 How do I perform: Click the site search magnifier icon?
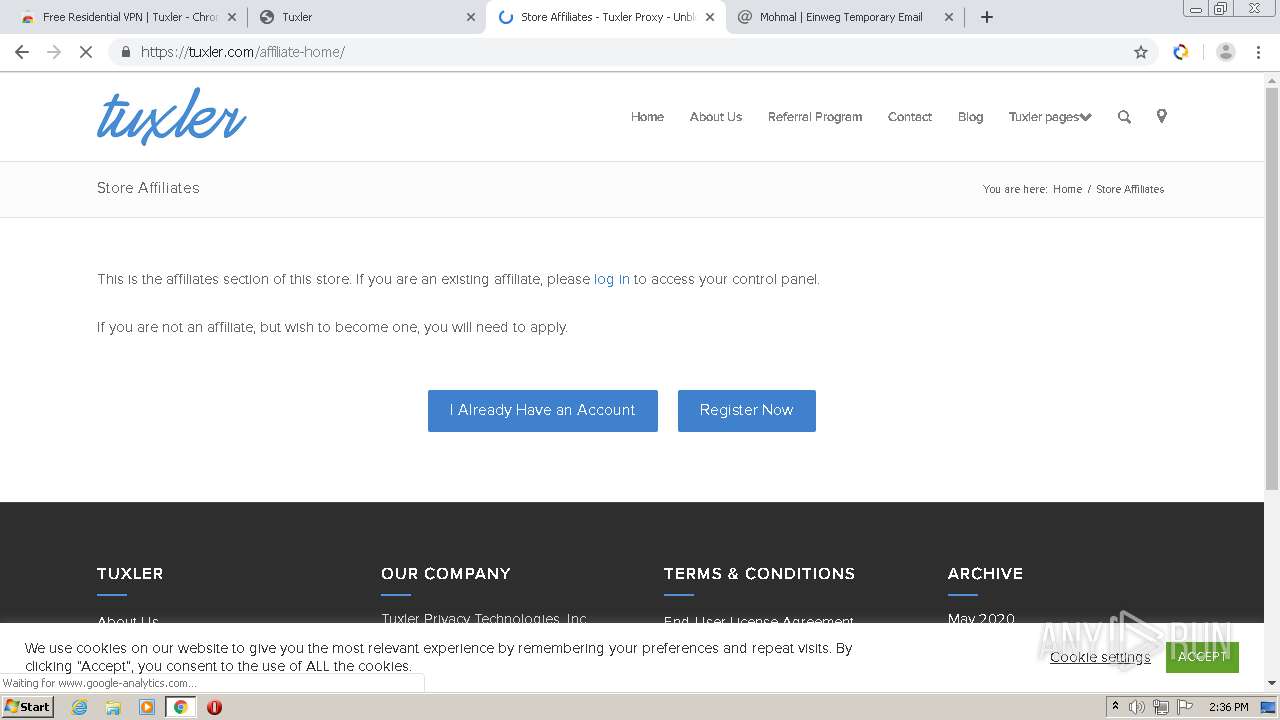[1124, 117]
